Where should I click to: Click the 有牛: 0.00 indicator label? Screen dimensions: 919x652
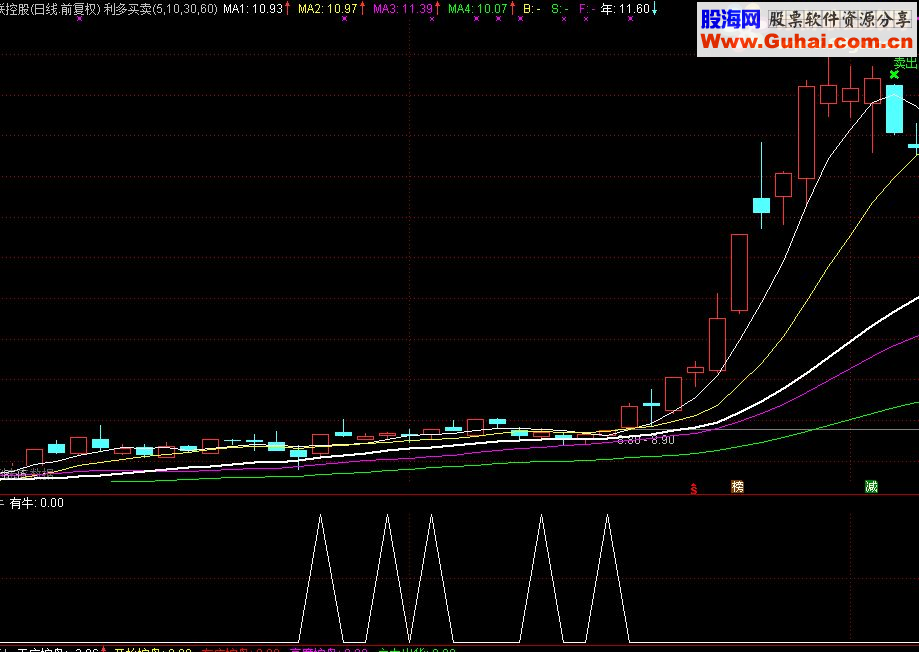coord(36,503)
